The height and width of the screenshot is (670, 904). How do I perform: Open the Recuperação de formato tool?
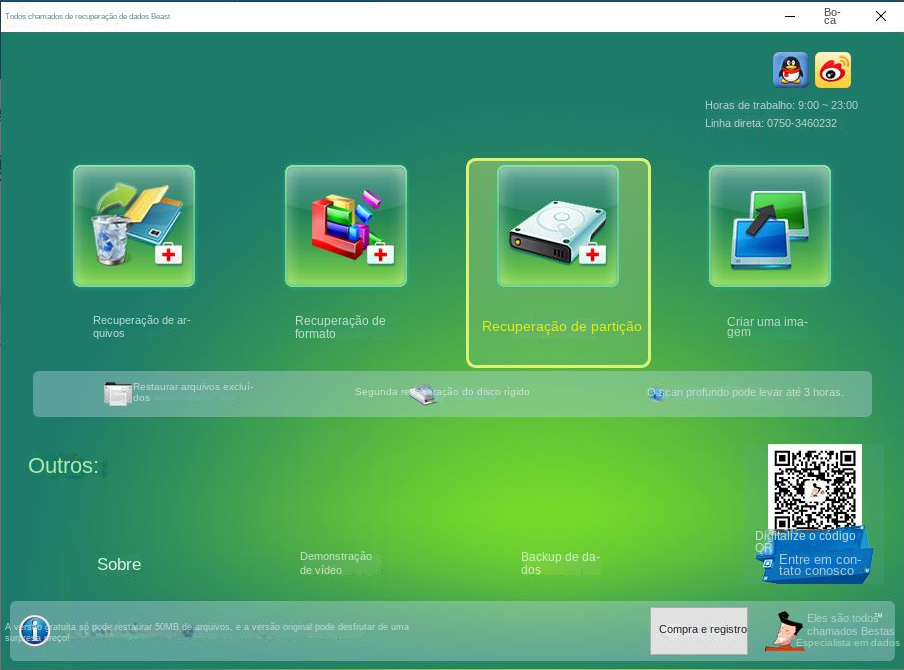tap(346, 225)
